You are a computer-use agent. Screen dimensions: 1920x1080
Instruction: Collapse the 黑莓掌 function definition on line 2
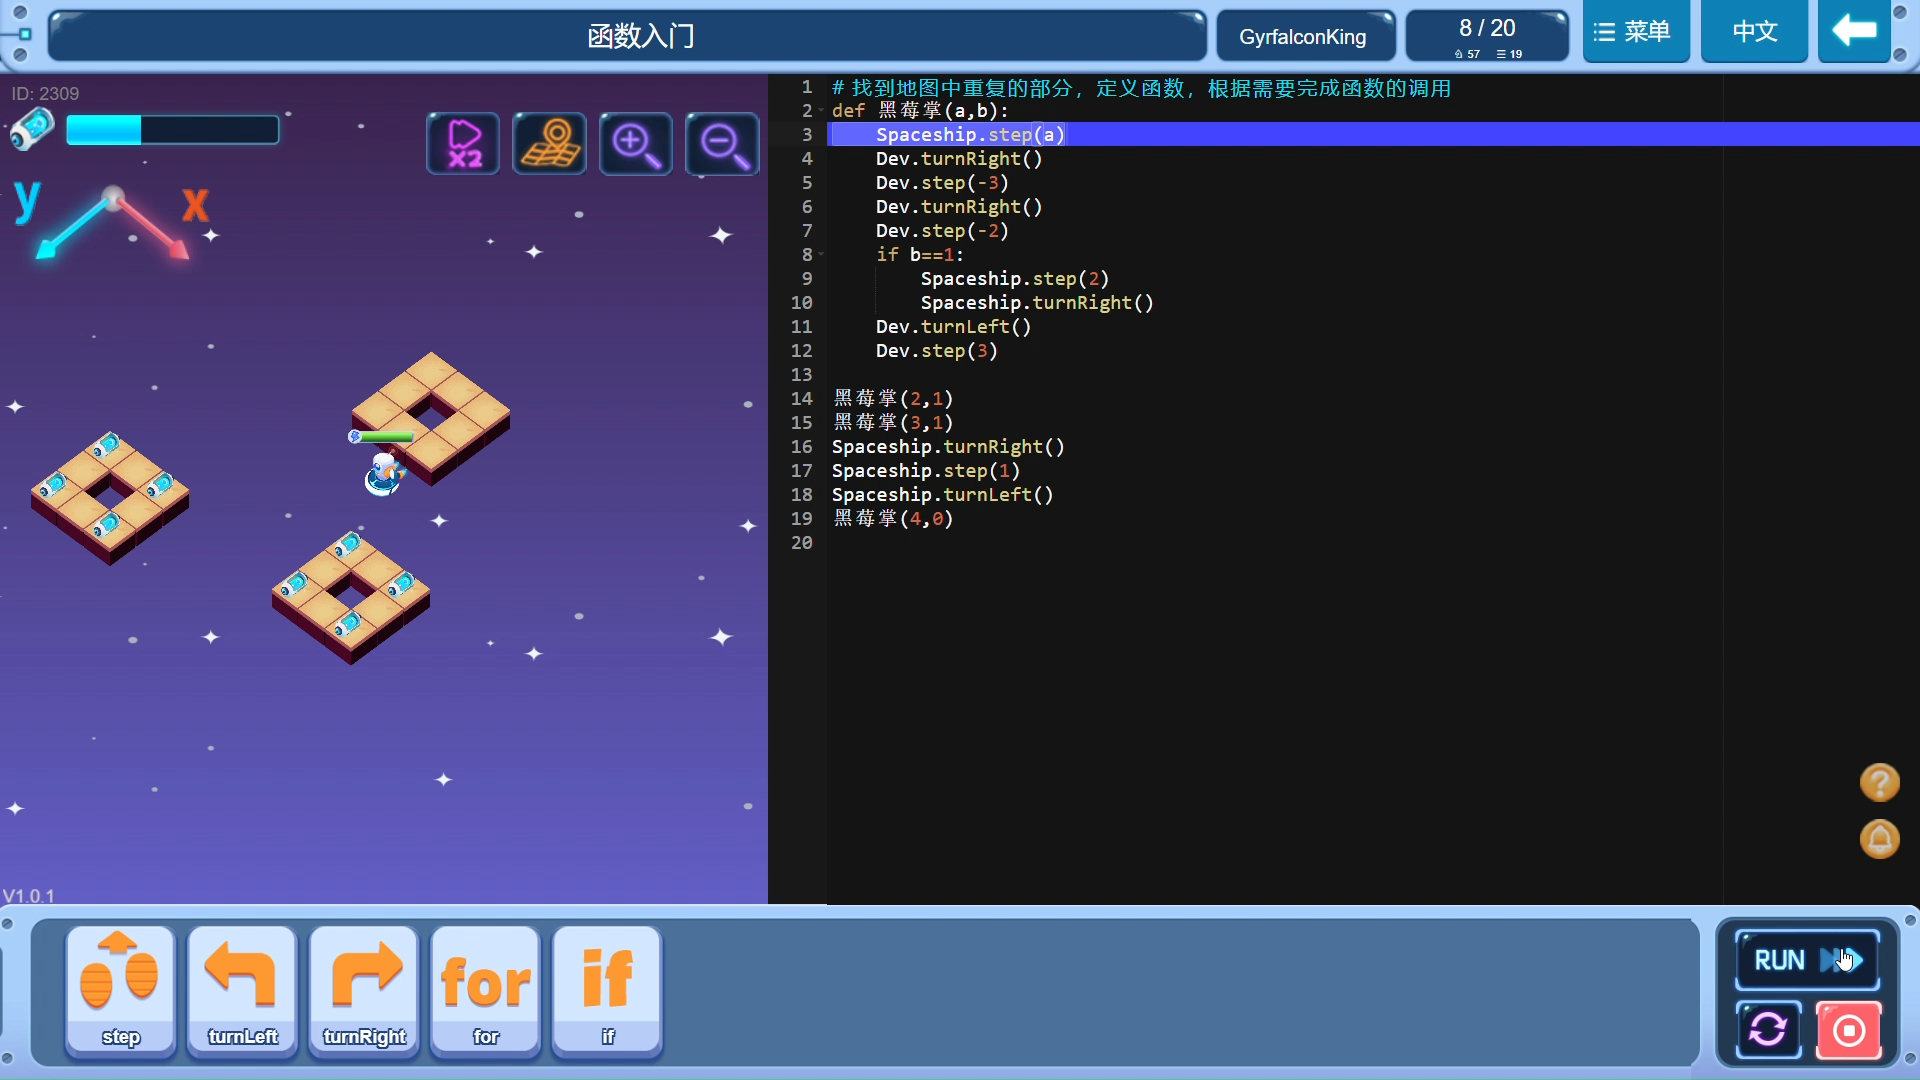(819, 110)
